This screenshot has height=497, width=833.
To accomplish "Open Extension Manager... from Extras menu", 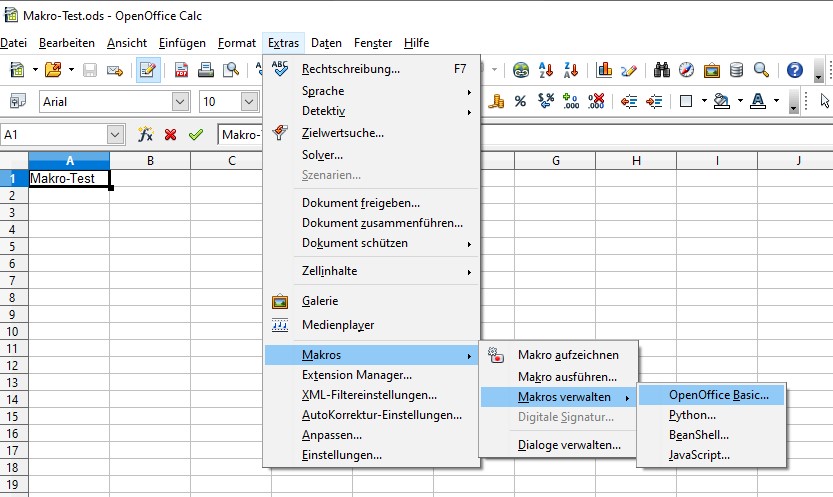I will [x=372, y=375].
